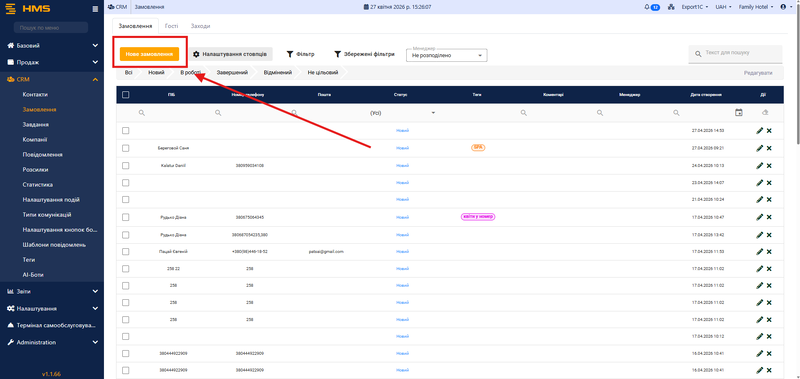Screen dimensions: 800x379
Task: Click Новий status link for Kalatur Daniil
Action: coord(403,165)
